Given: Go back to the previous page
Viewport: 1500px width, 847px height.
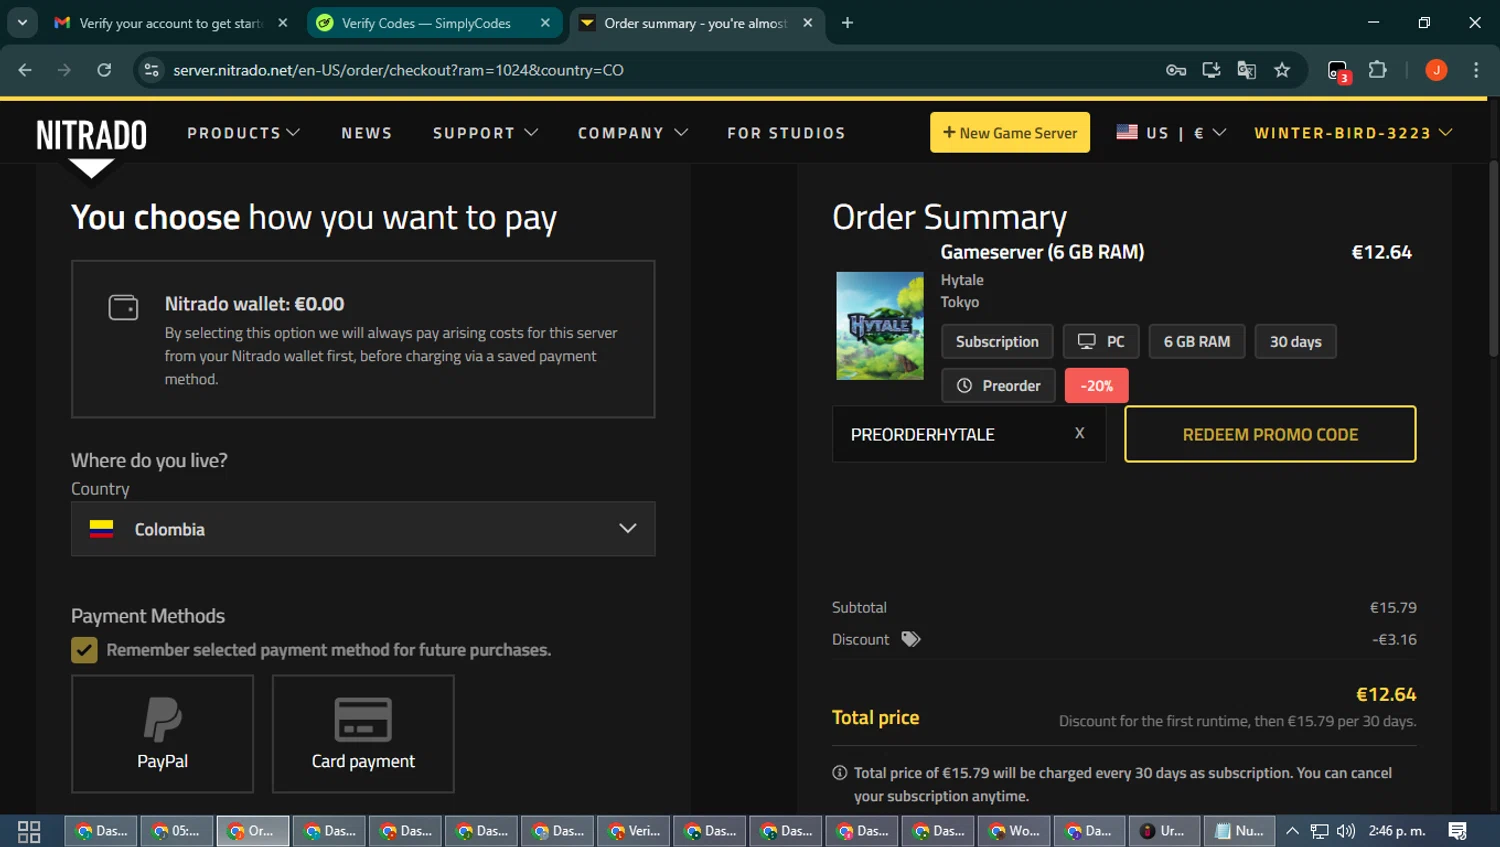Looking at the screenshot, I should [x=25, y=70].
